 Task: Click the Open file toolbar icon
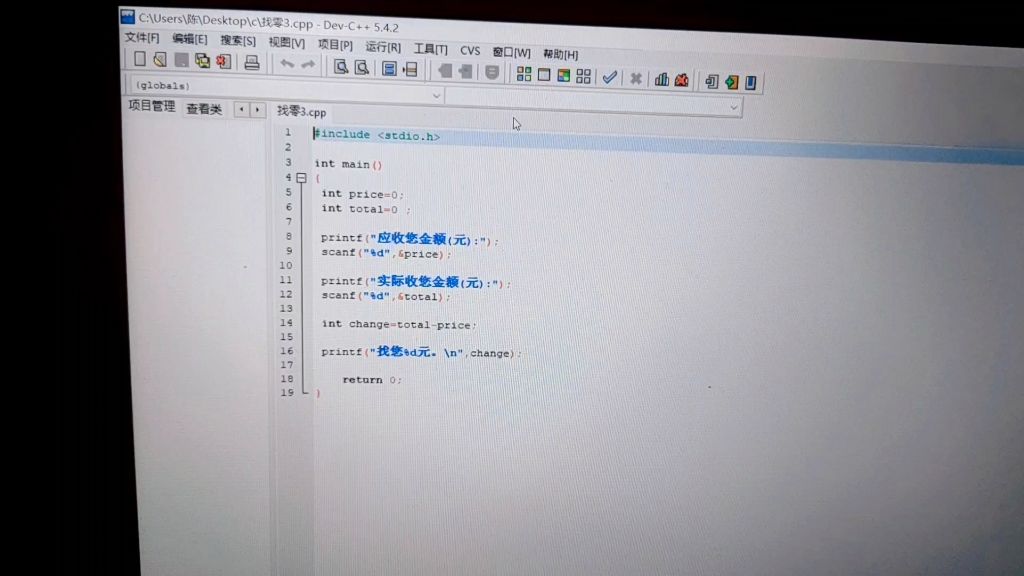(160, 60)
